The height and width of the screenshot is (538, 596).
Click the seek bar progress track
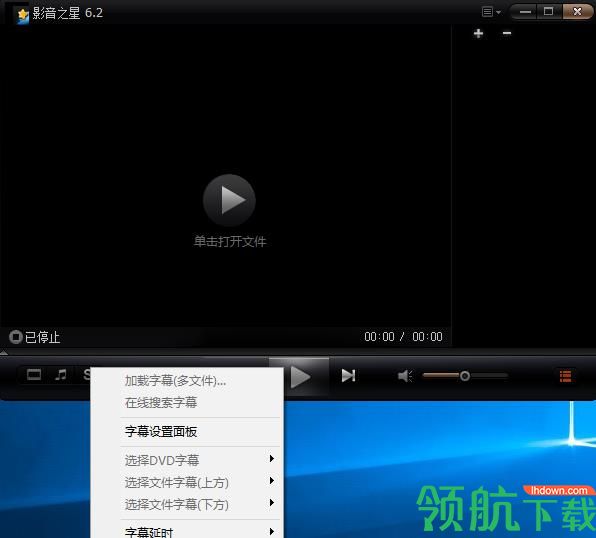pyautogui.click(x=298, y=352)
